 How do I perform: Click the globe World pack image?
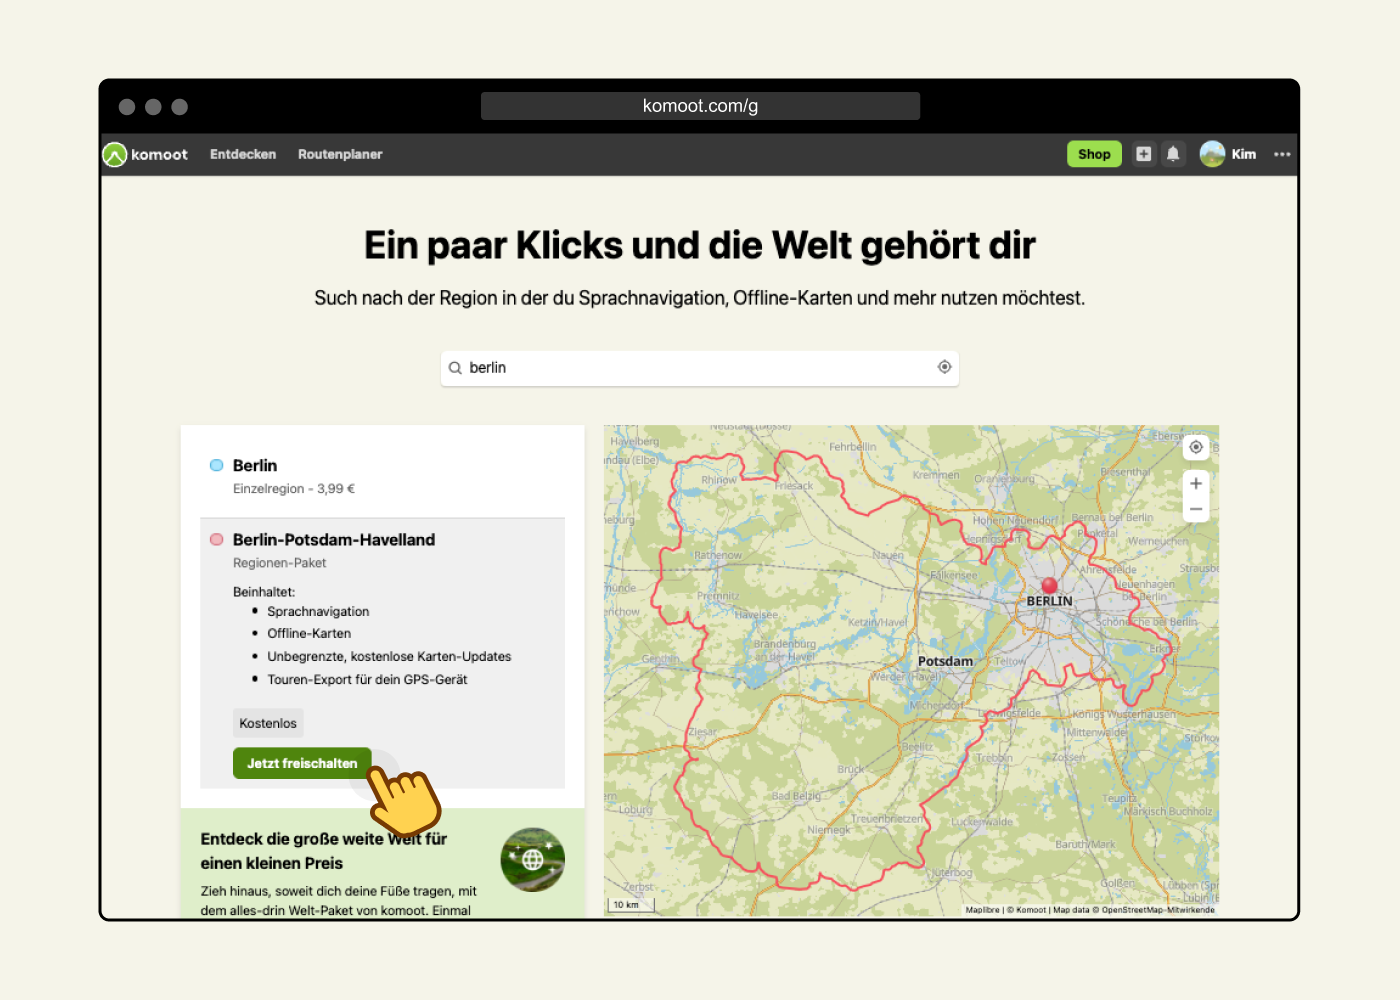pos(533,859)
